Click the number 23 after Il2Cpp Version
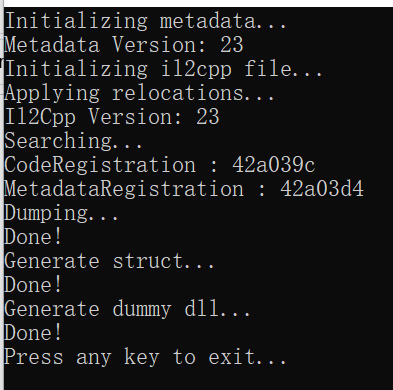 pyautogui.click(x=208, y=117)
